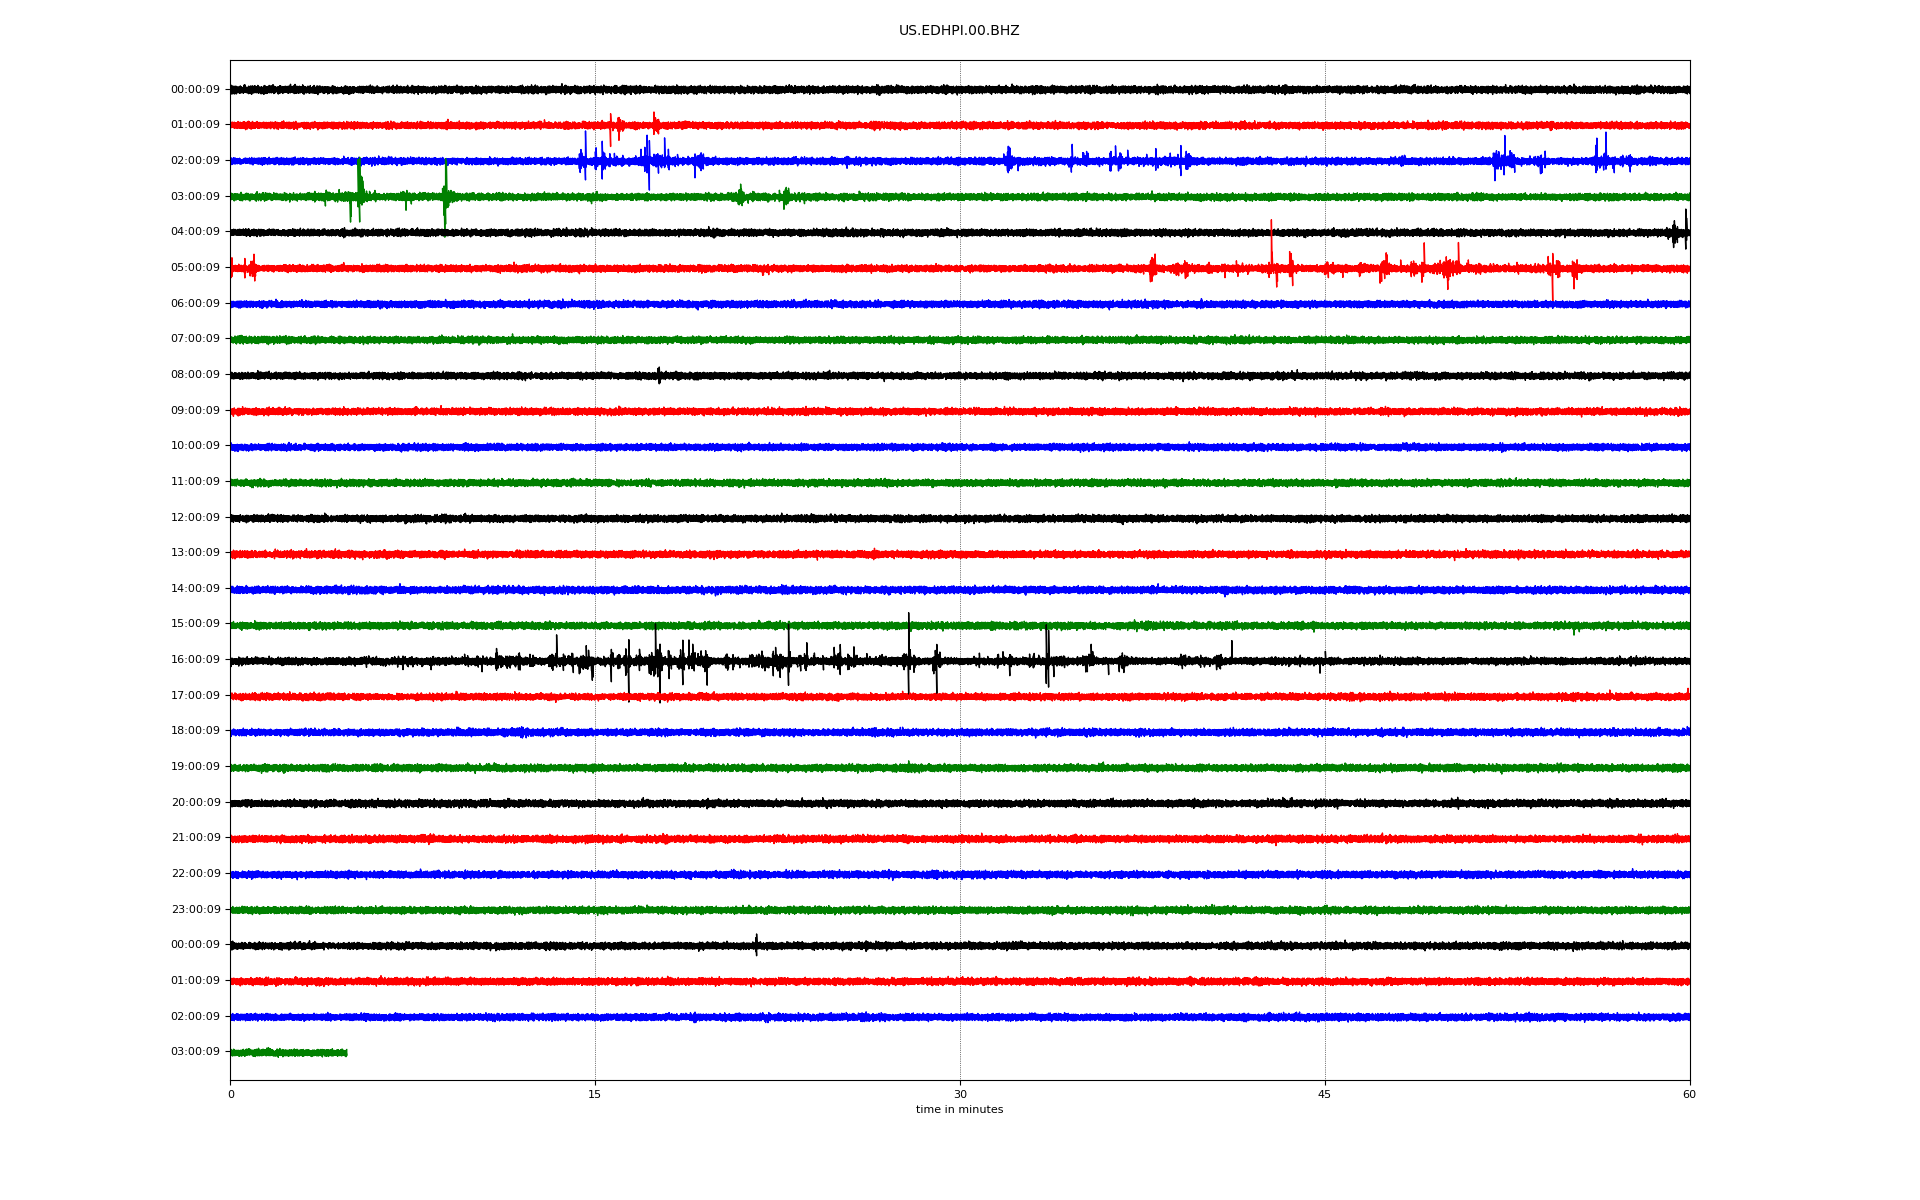Click the 06:00:09 row label
Image resolution: width=1920 pixels, height=1200 pixels.
click(195, 304)
